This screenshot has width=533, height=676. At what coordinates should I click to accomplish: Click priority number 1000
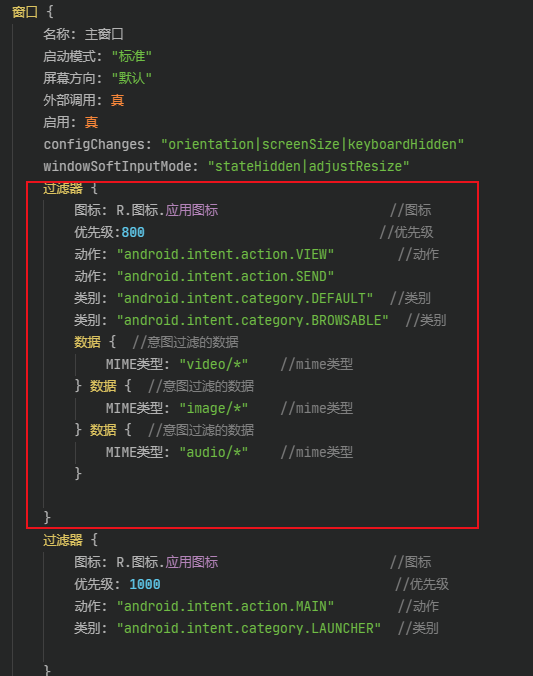tap(145, 584)
